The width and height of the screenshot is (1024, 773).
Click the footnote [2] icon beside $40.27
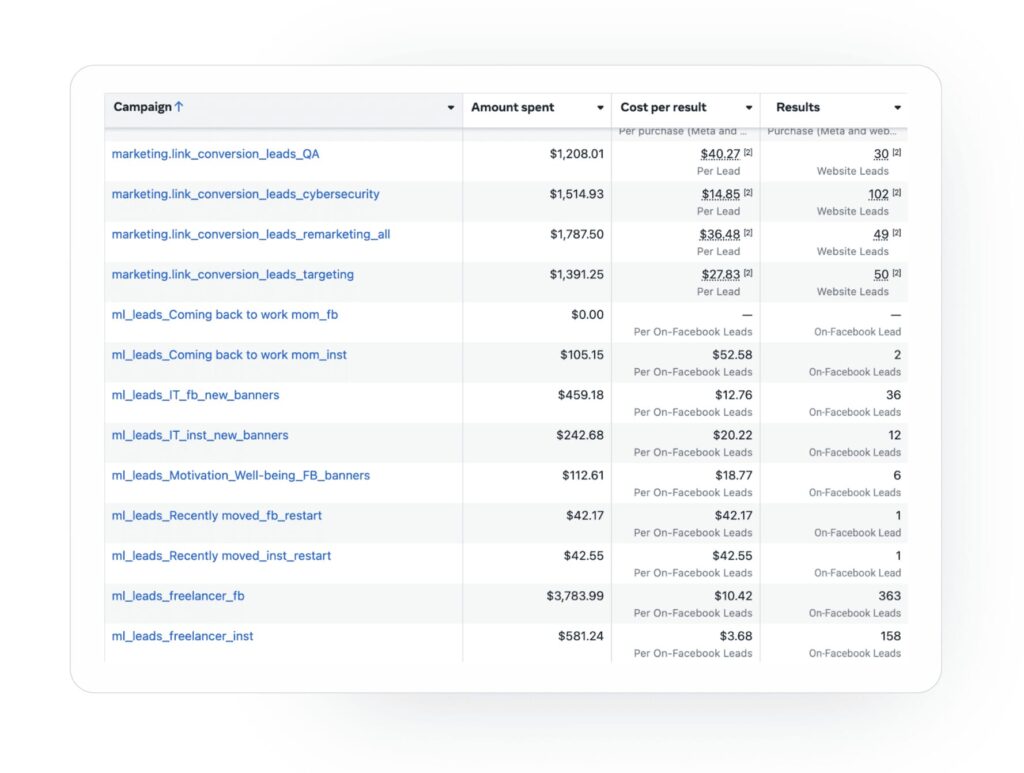click(748, 152)
